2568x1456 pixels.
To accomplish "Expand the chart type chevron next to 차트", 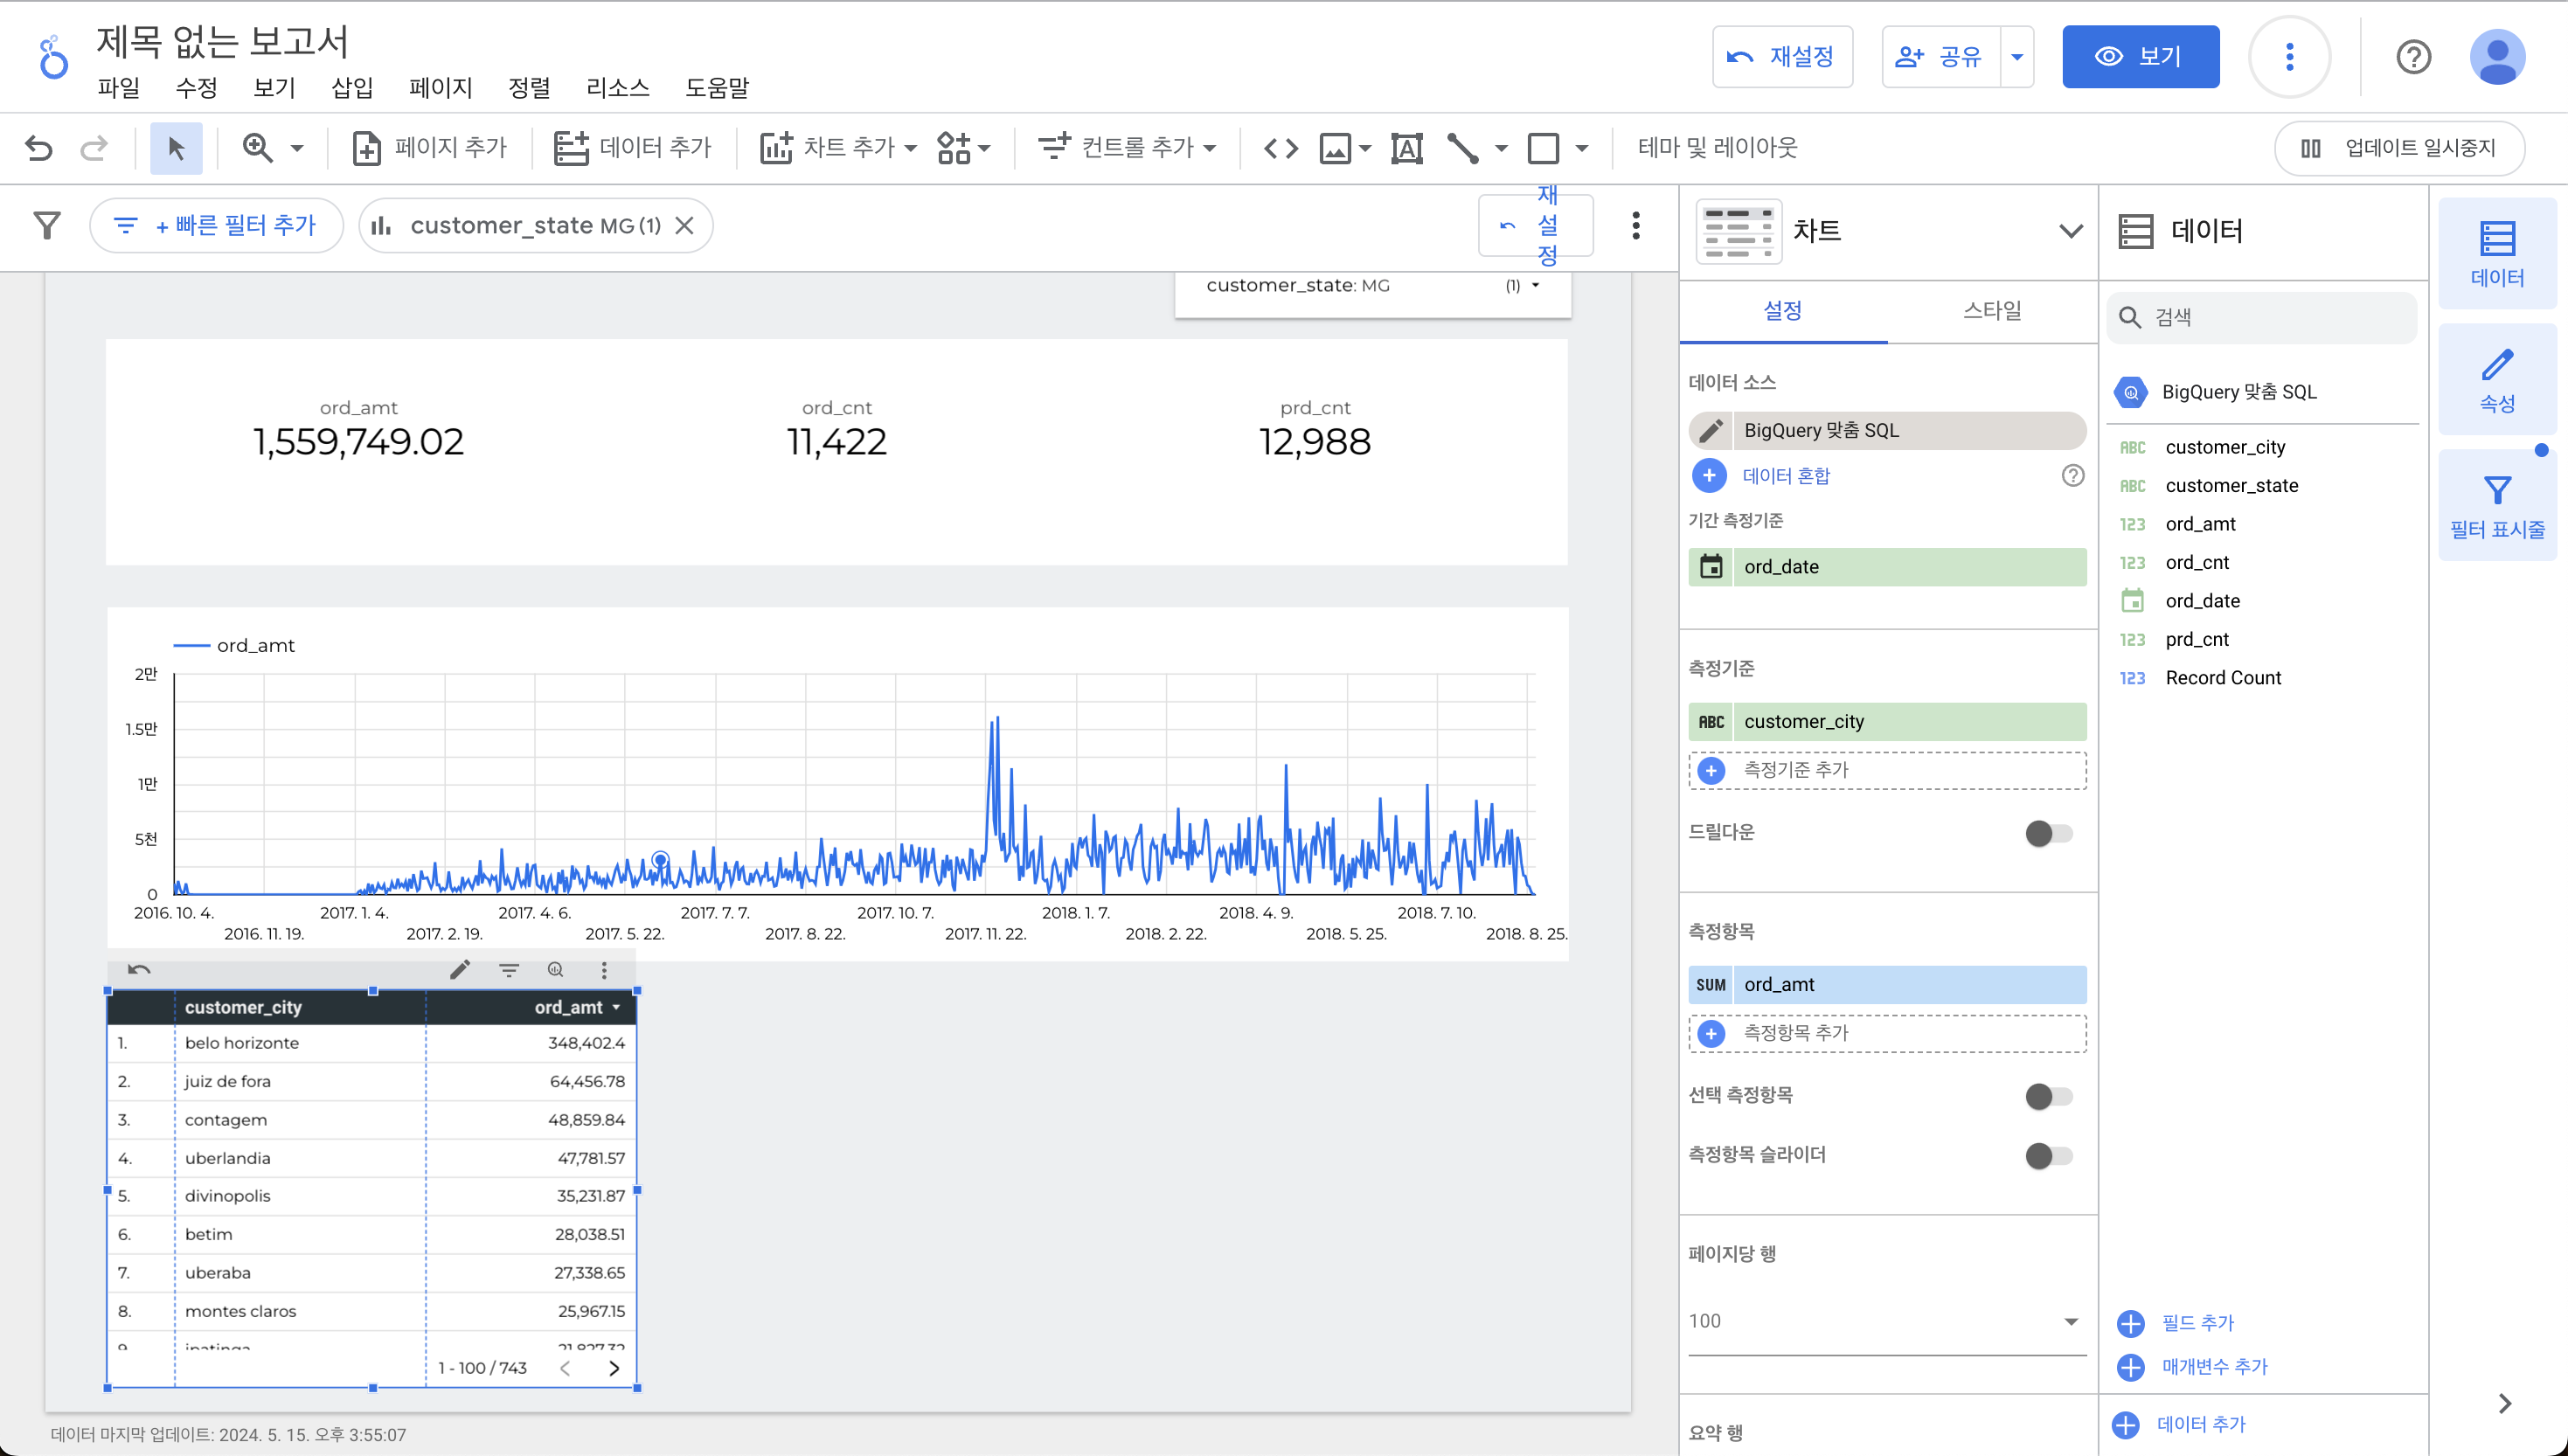I will pos(2070,231).
